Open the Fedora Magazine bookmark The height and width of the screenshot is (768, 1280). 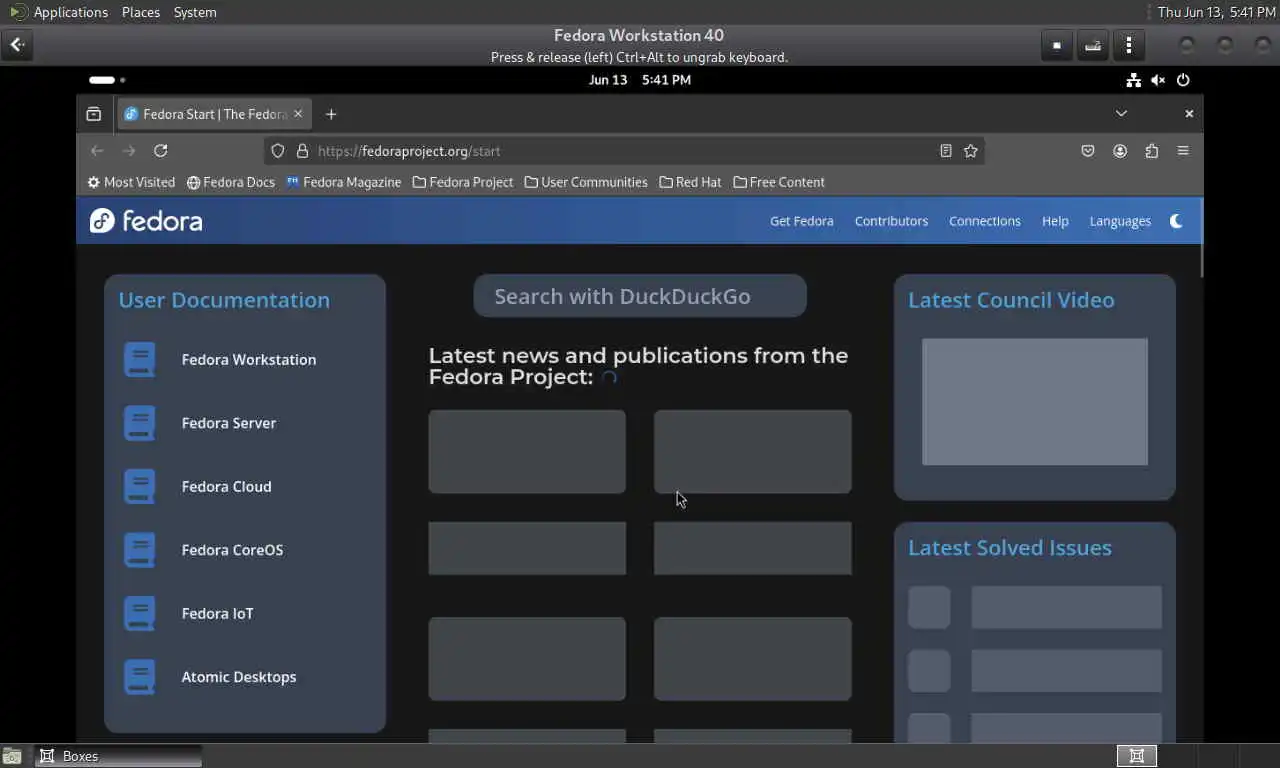coord(343,182)
